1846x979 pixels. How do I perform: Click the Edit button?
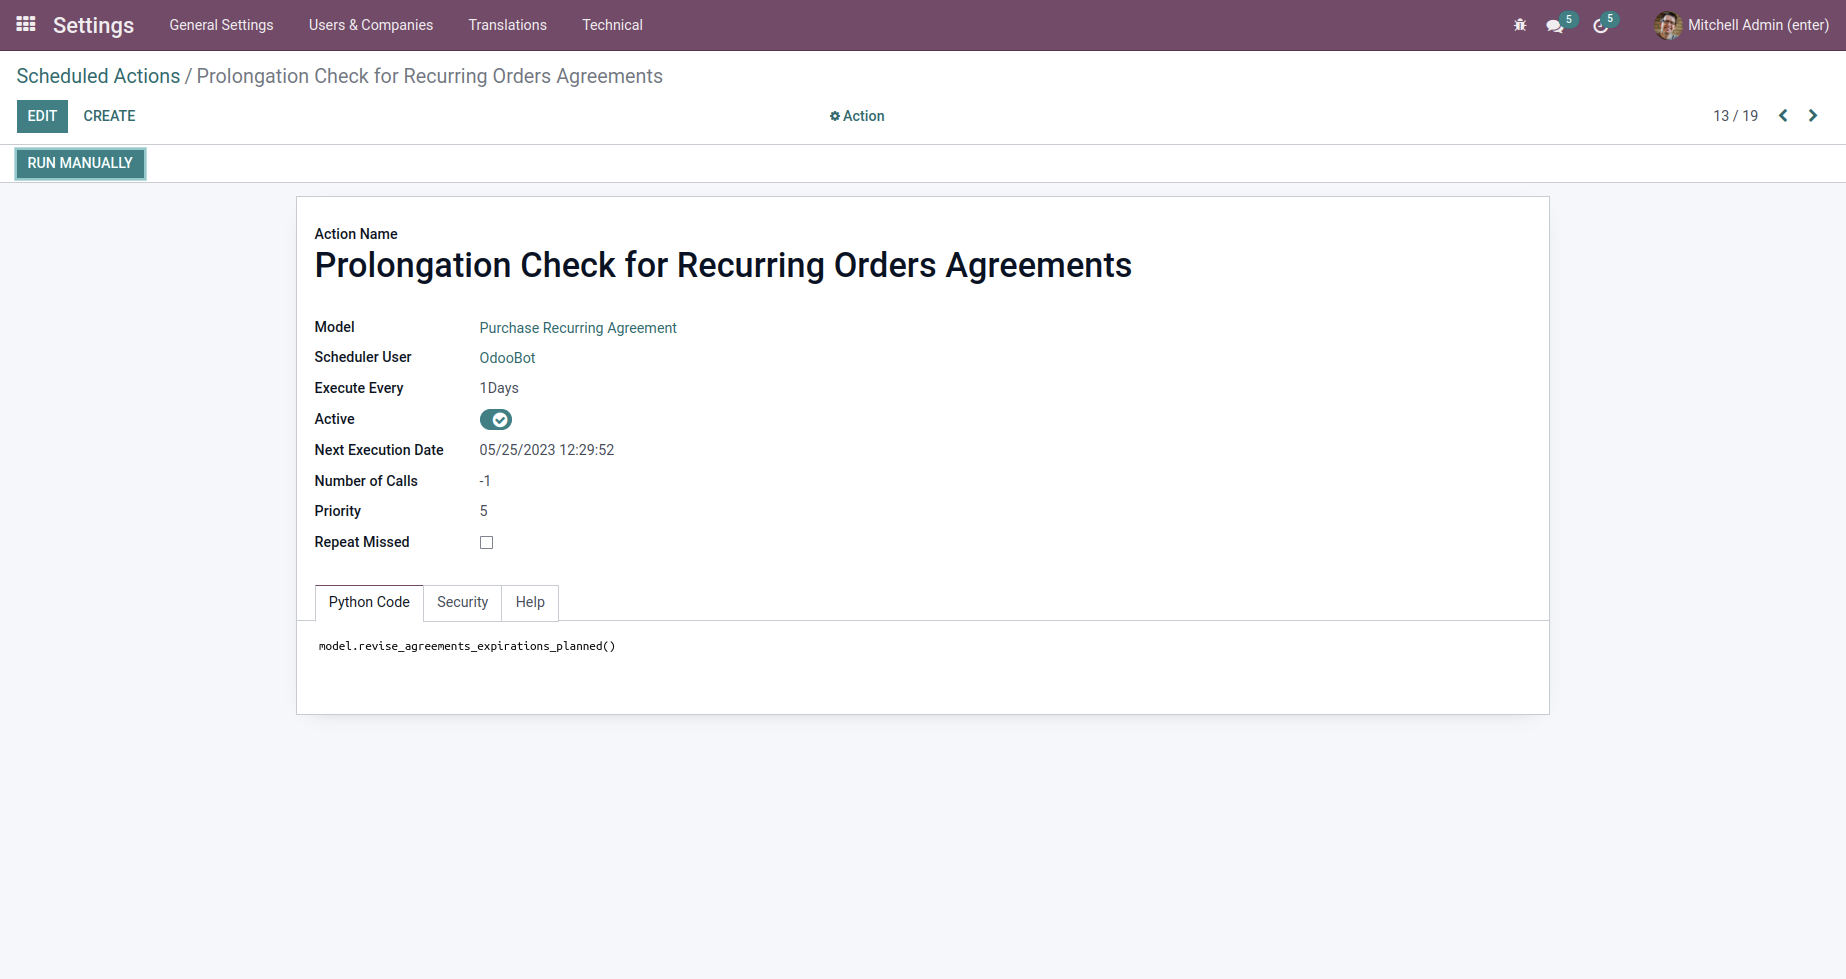[42, 116]
